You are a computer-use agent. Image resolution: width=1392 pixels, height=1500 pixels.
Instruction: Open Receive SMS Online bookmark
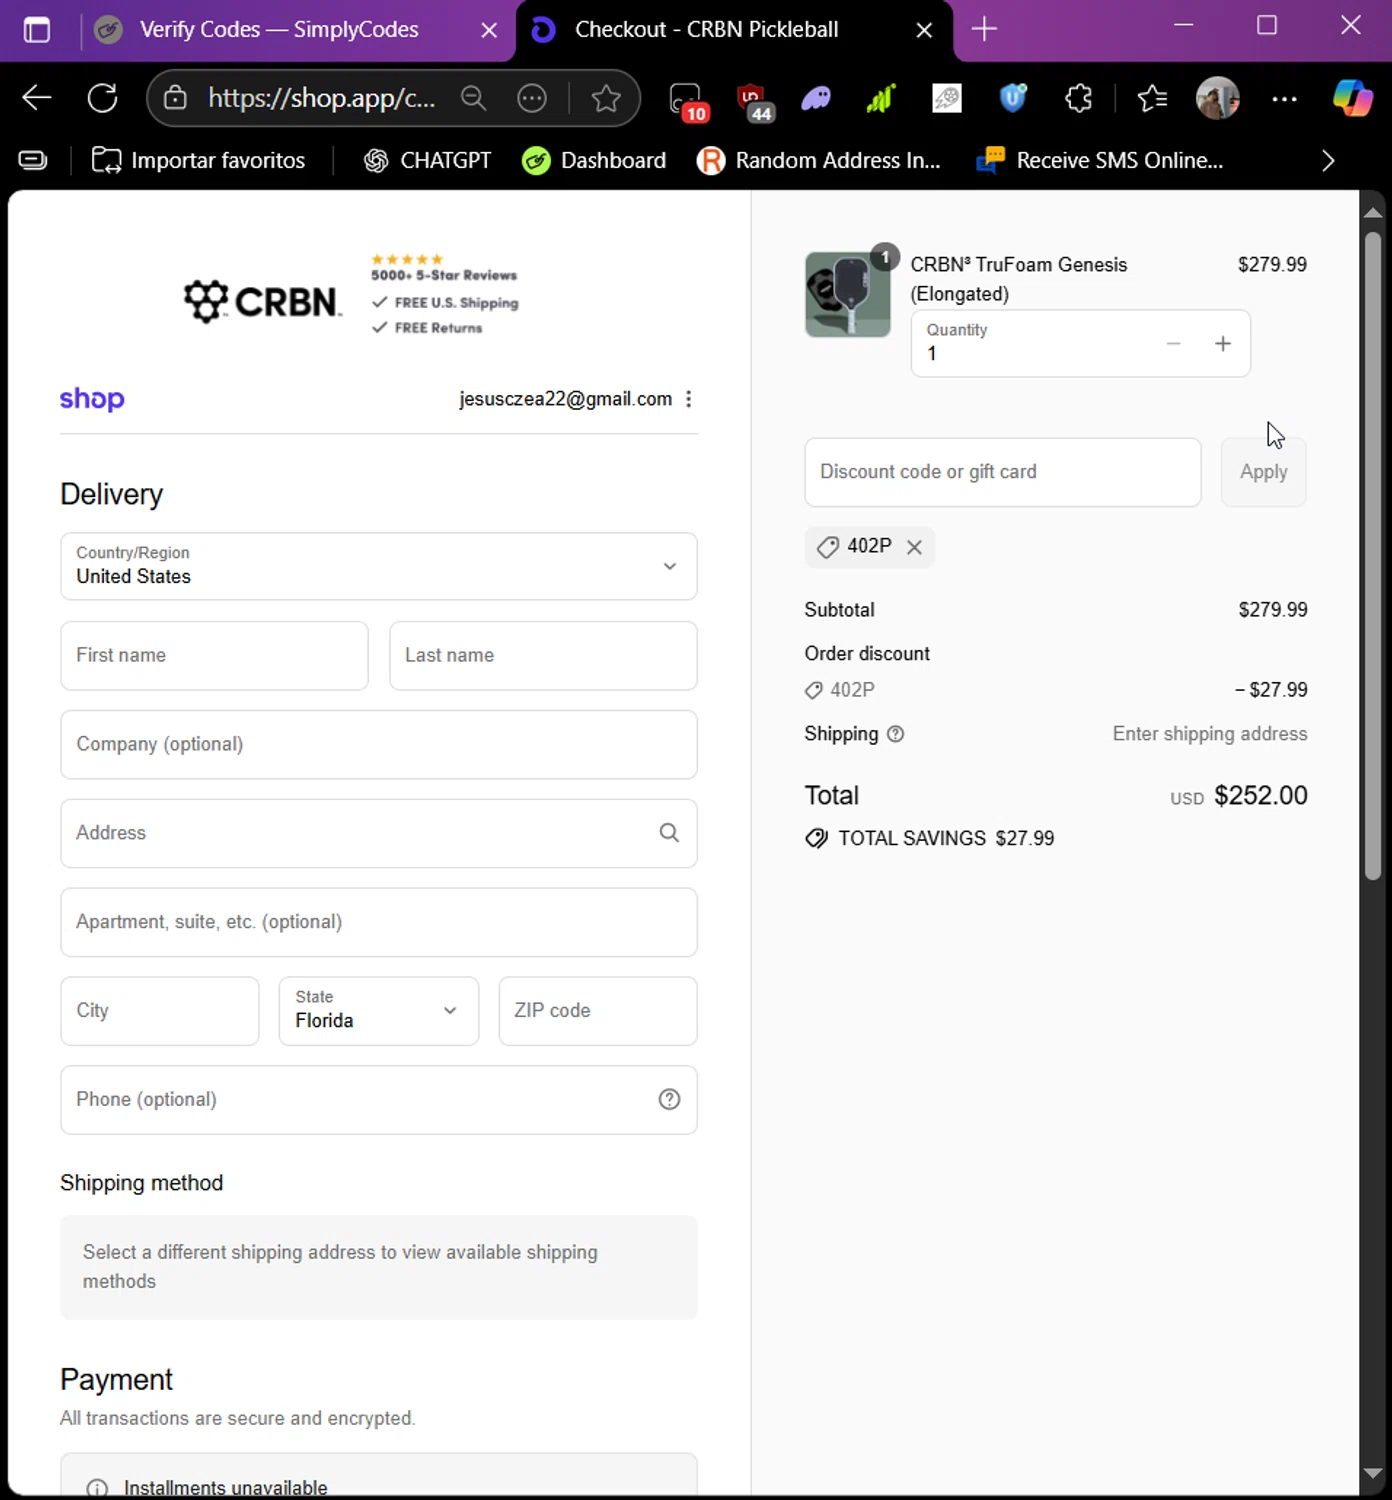1100,160
